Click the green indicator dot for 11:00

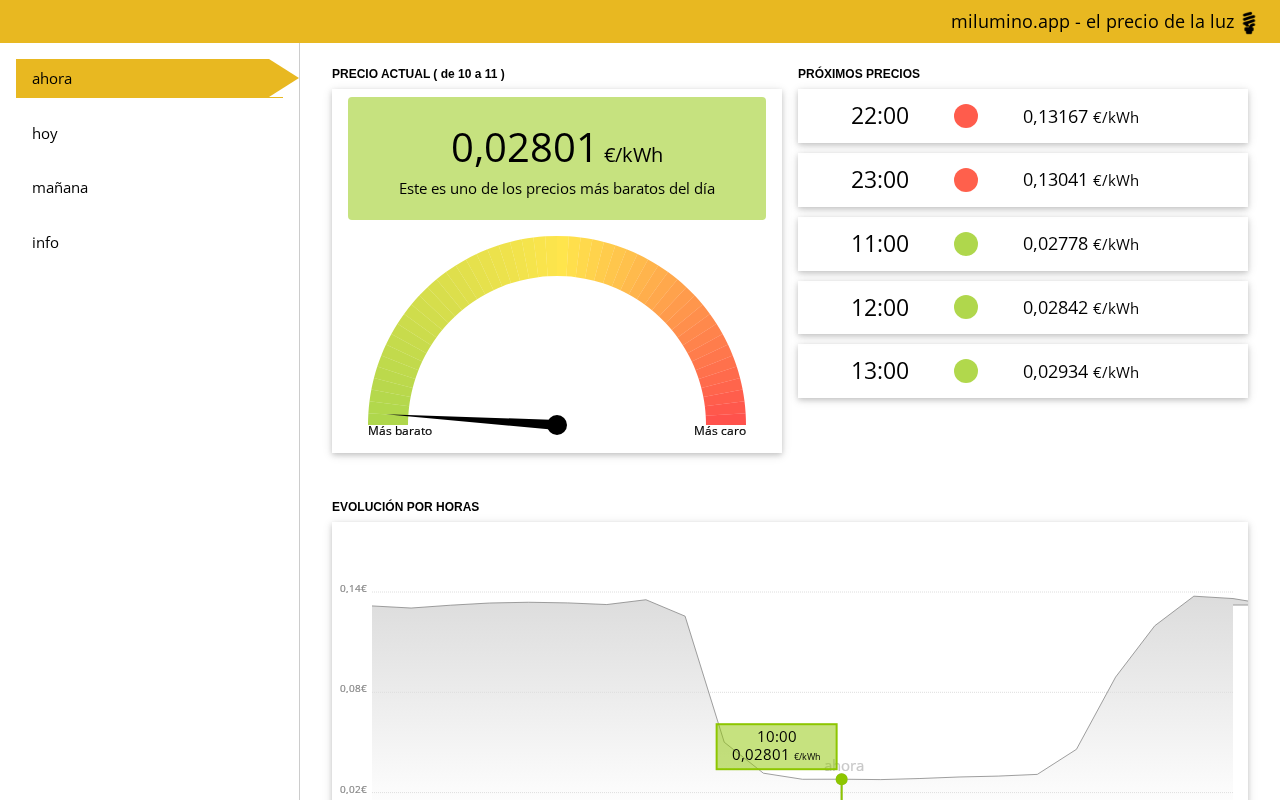point(966,244)
